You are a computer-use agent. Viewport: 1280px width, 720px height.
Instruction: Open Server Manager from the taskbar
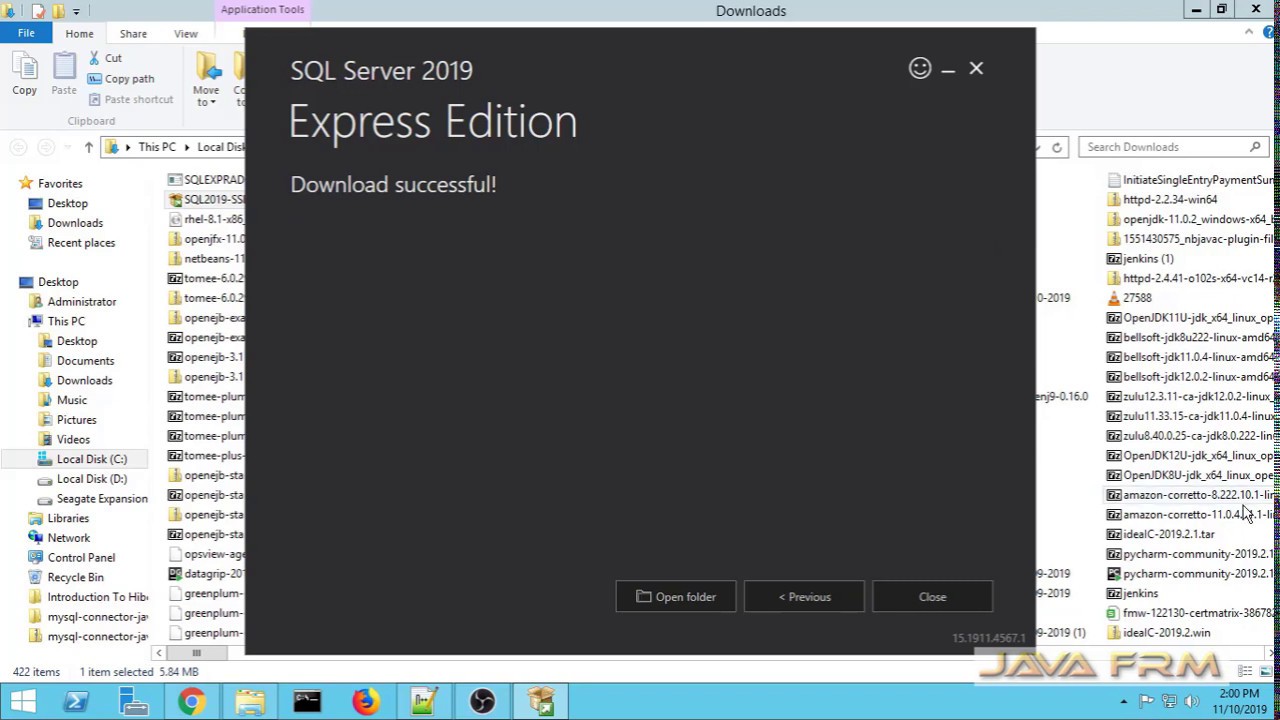click(133, 702)
